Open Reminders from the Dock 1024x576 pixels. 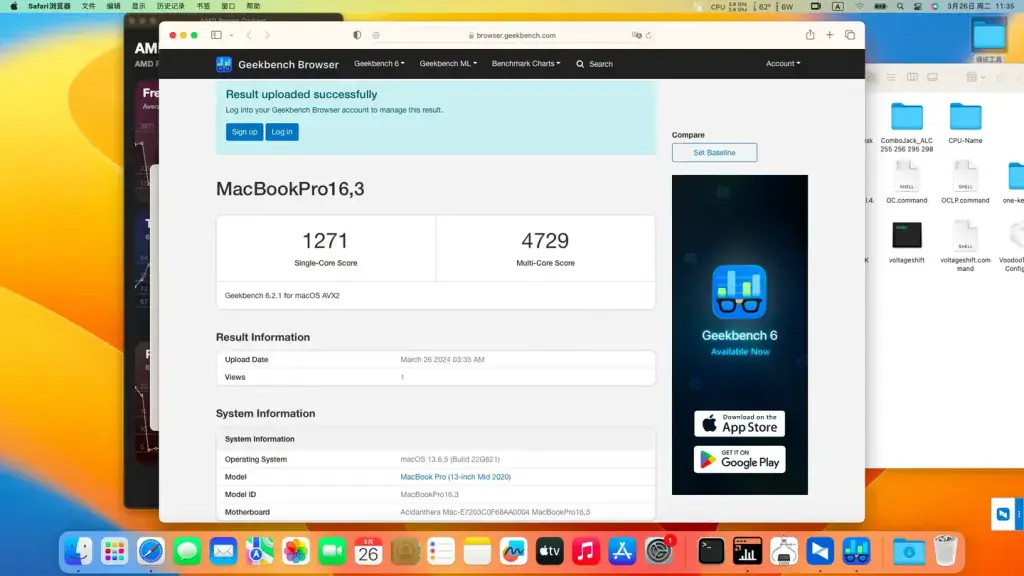[441, 551]
